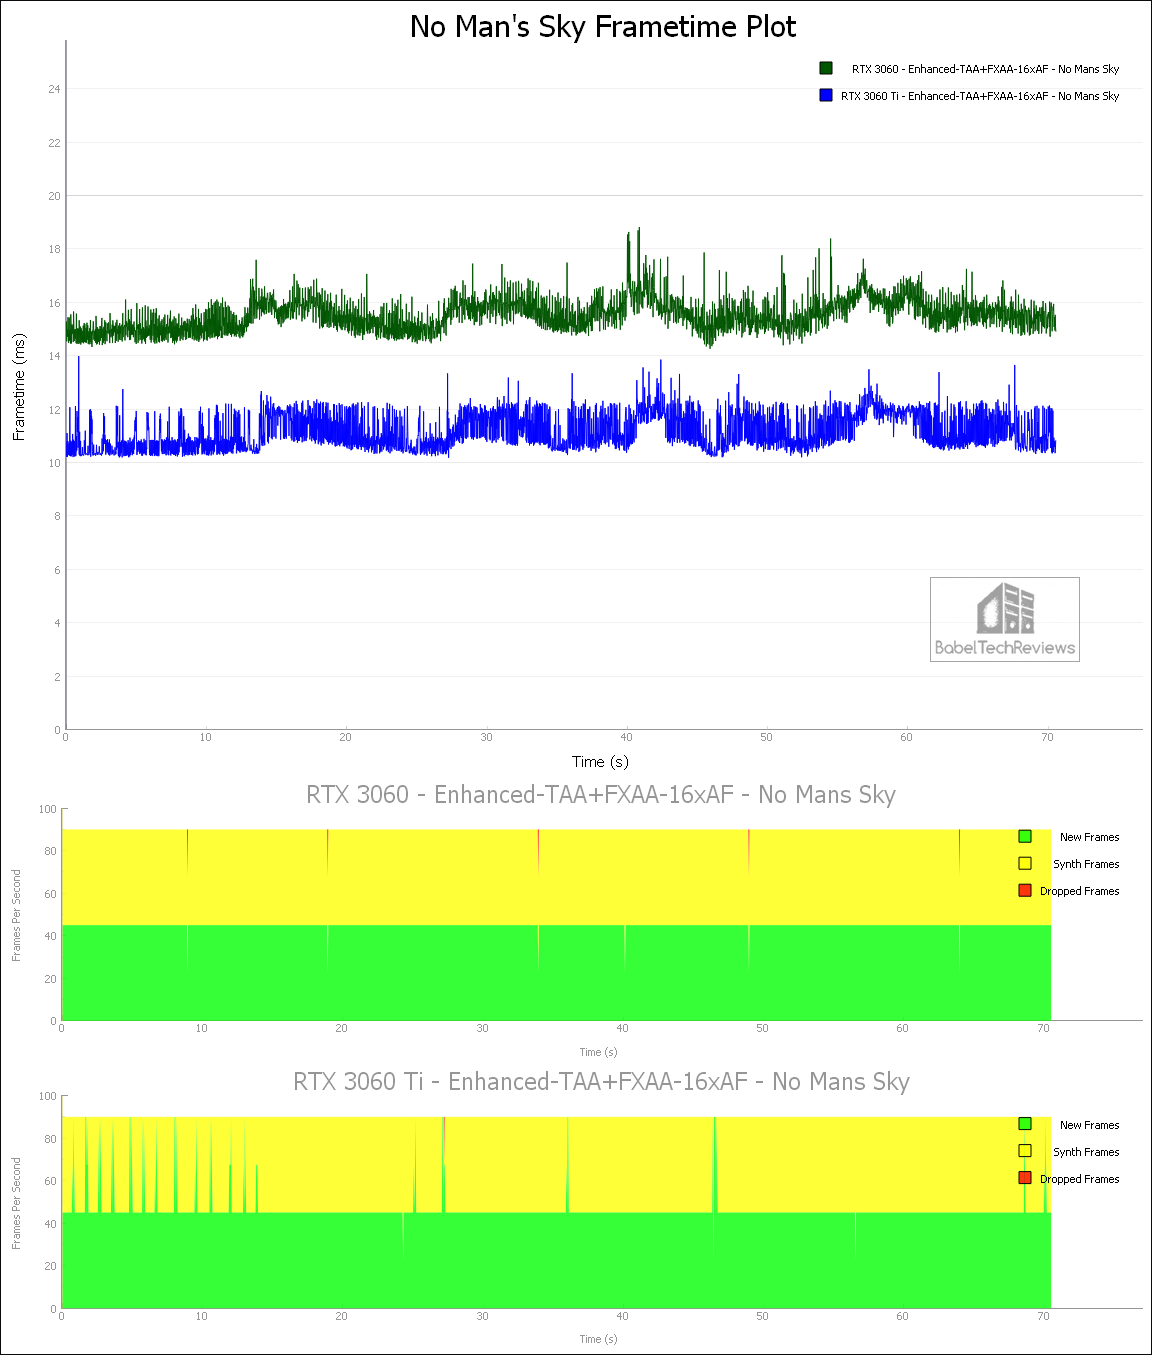Click 'Frames Per Second' axis label of RTX 3060 Ti chart
The image size is (1152, 1355).
pyautogui.click(x=16, y=1204)
